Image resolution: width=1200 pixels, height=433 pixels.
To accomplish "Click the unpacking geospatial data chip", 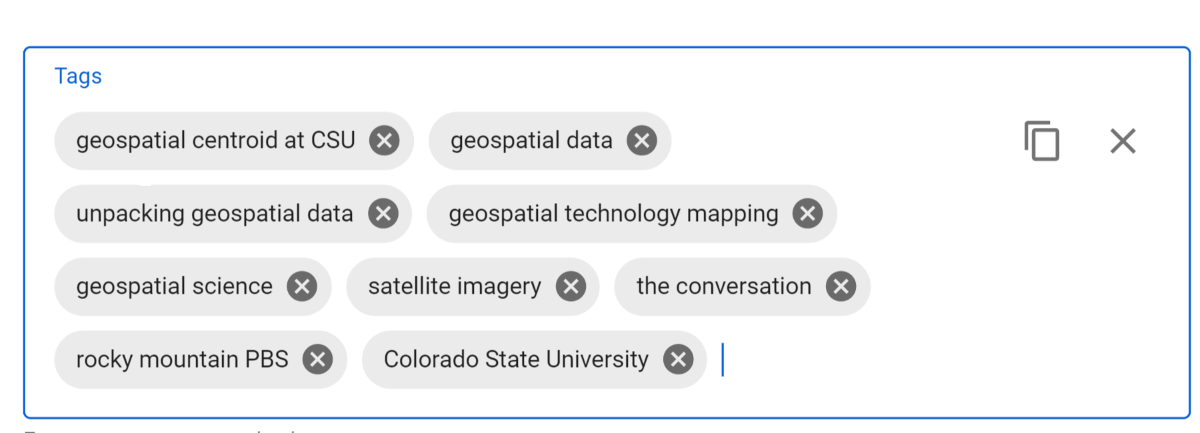I will click(x=233, y=214).
